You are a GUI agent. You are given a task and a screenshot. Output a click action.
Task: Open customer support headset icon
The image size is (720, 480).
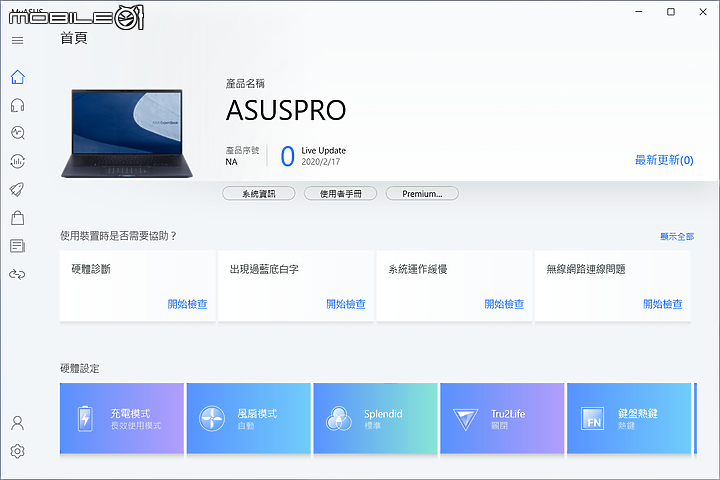(17, 105)
